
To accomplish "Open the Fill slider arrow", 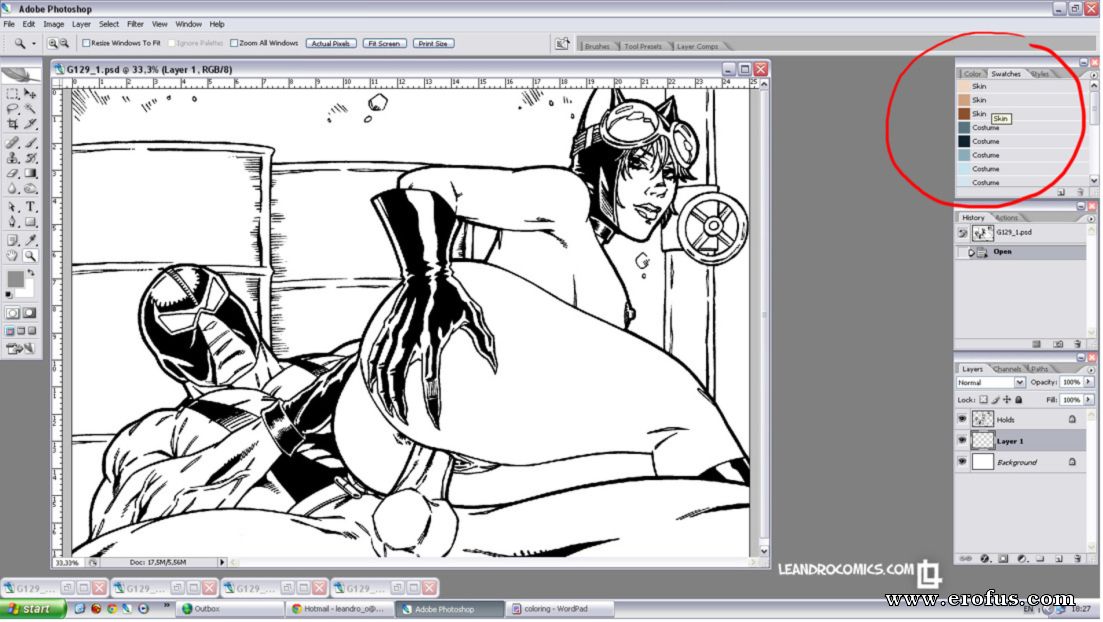I will coord(1088,400).
